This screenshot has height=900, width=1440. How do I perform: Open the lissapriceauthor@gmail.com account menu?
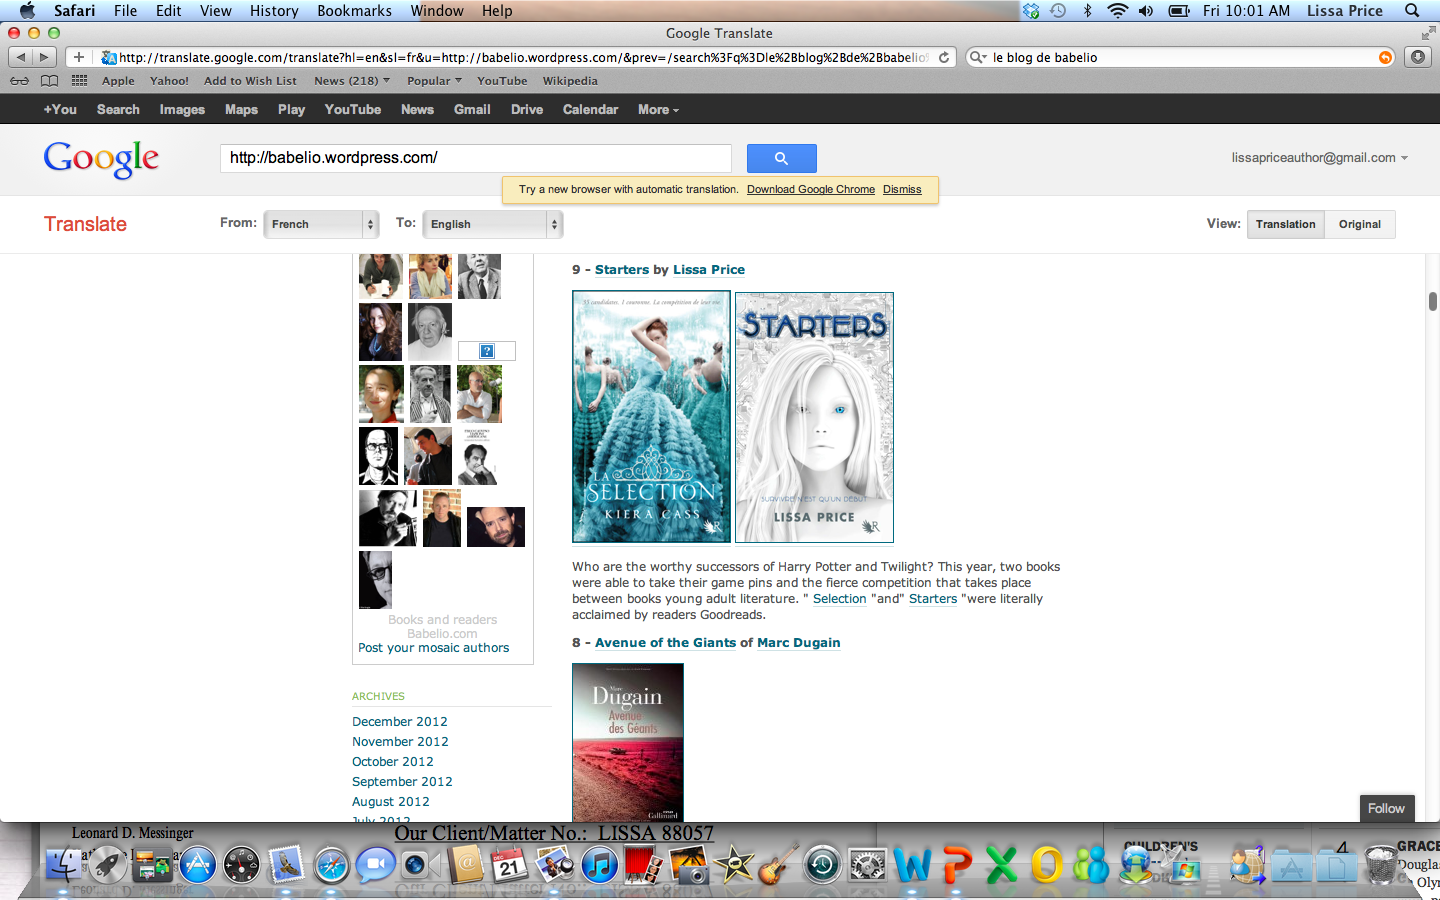(x=1319, y=158)
